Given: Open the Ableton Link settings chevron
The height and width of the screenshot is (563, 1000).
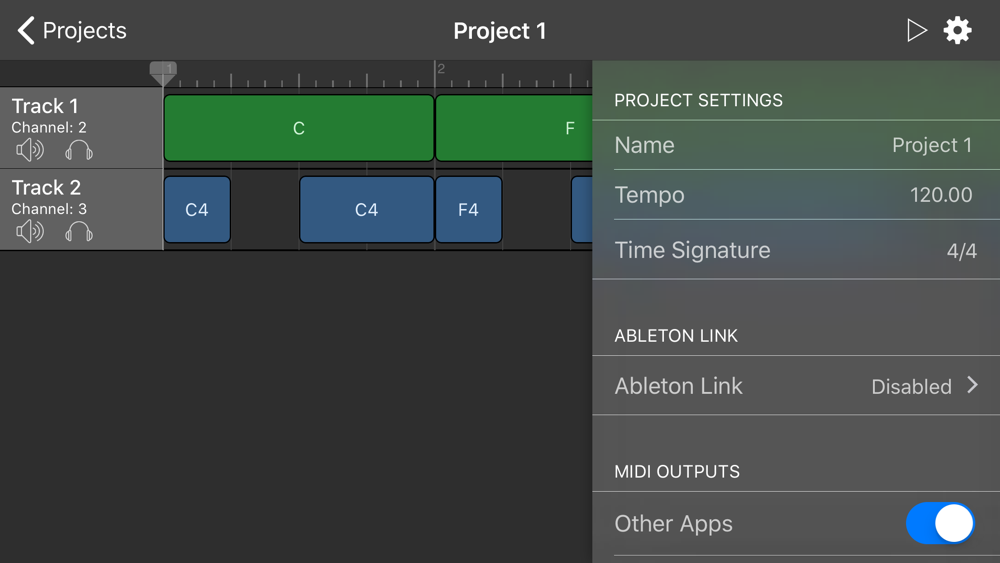Looking at the screenshot, I should [972, 385].
